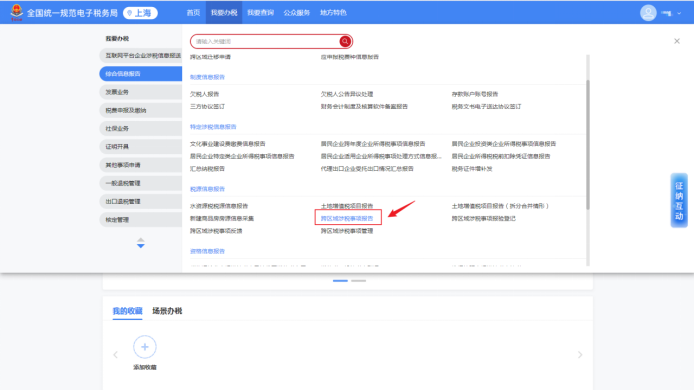Open the 跨区域涉税事项反馈 link

216,231
